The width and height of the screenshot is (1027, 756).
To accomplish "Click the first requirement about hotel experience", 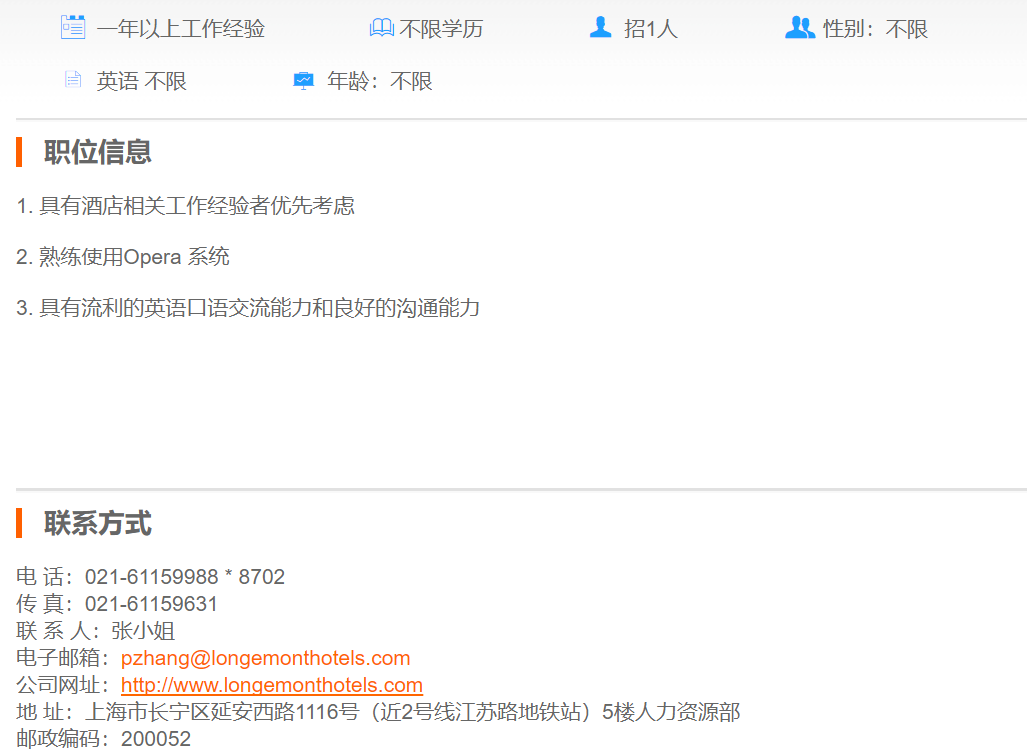I will click(x=186, y=206).
